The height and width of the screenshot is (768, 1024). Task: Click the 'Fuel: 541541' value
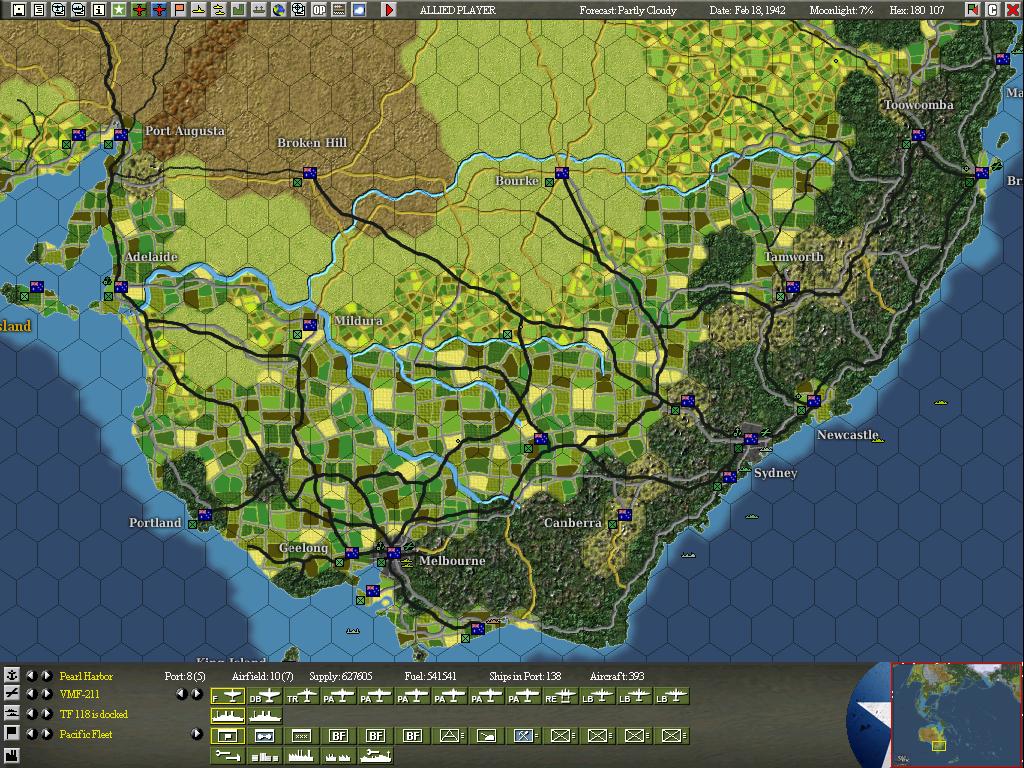tap(430, 676)
